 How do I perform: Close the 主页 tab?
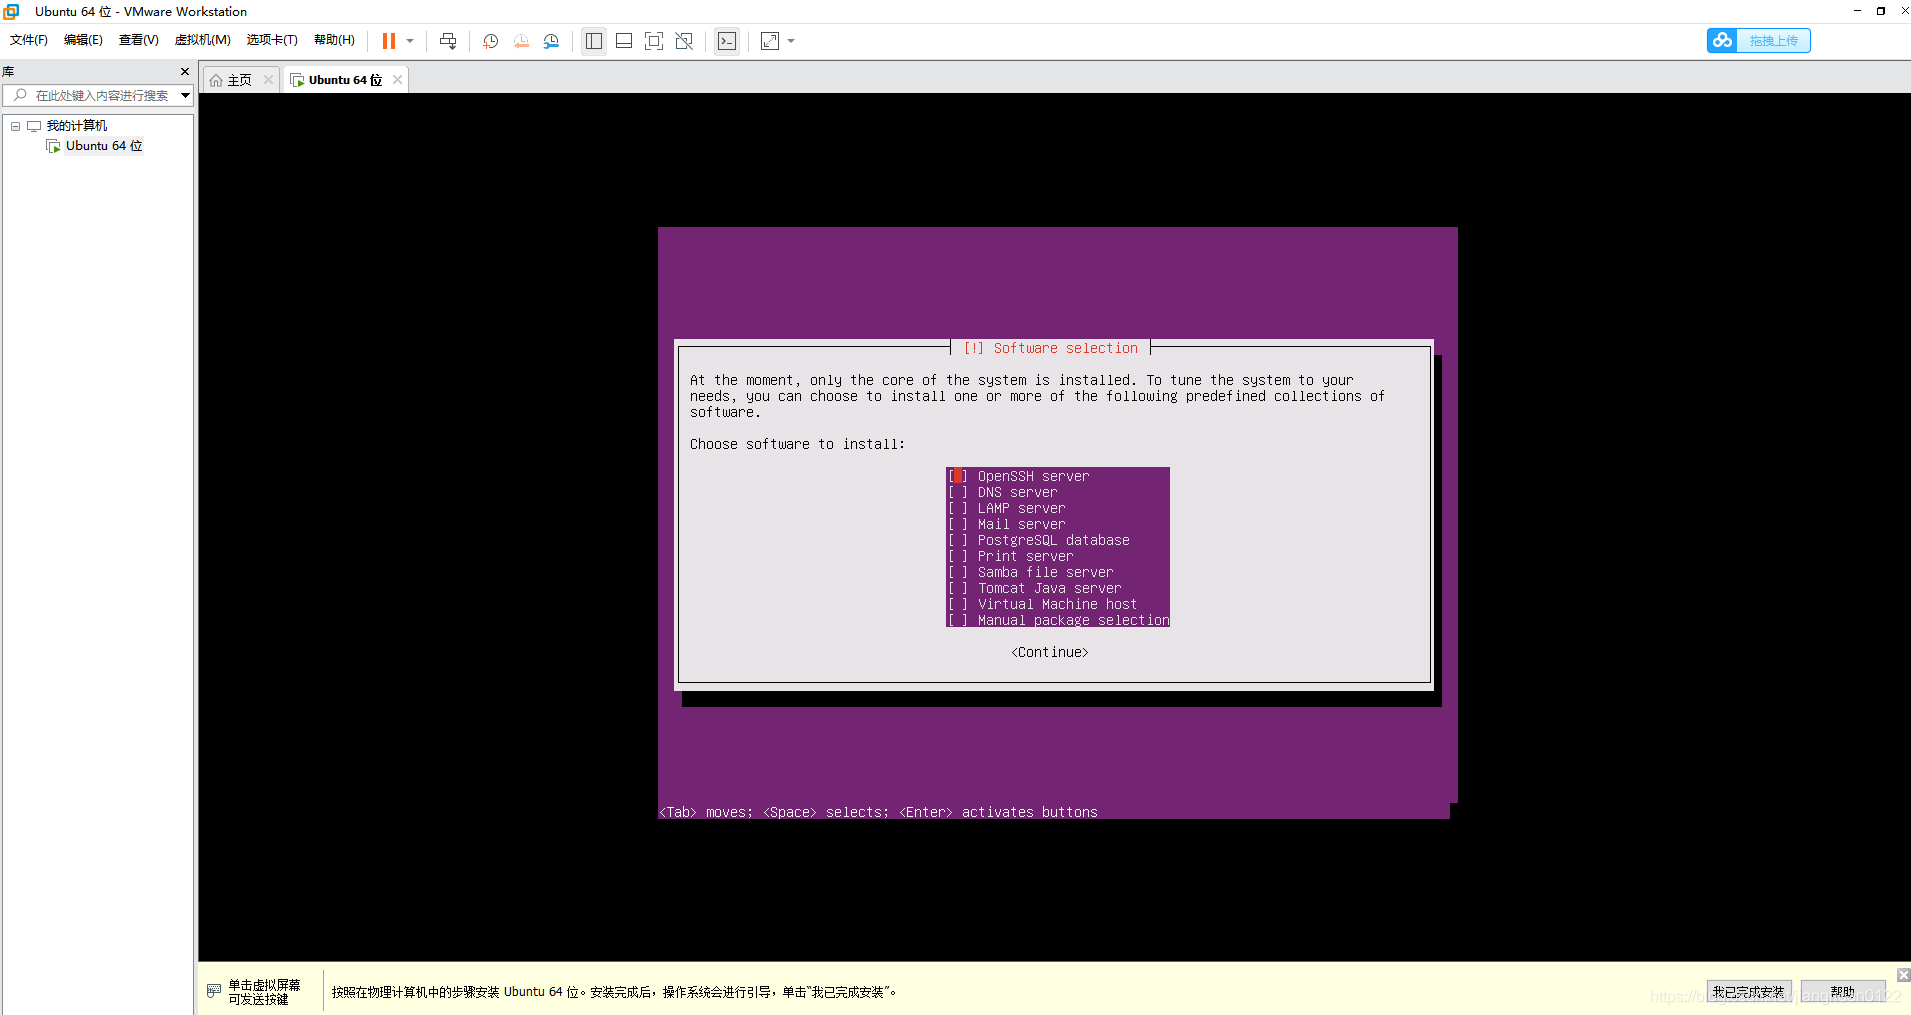point(268,80)
